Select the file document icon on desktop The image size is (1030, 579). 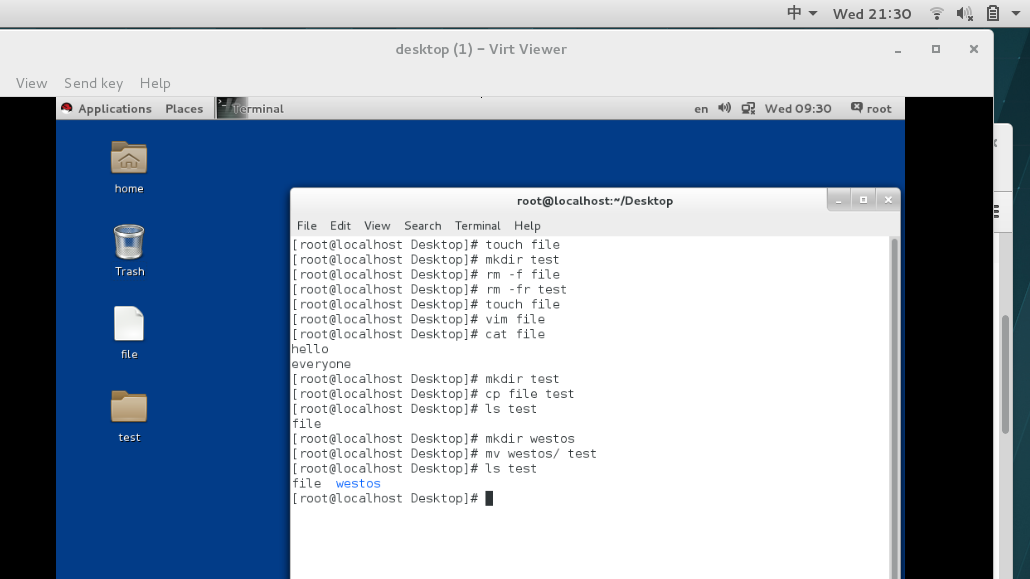tap(129, 333)
